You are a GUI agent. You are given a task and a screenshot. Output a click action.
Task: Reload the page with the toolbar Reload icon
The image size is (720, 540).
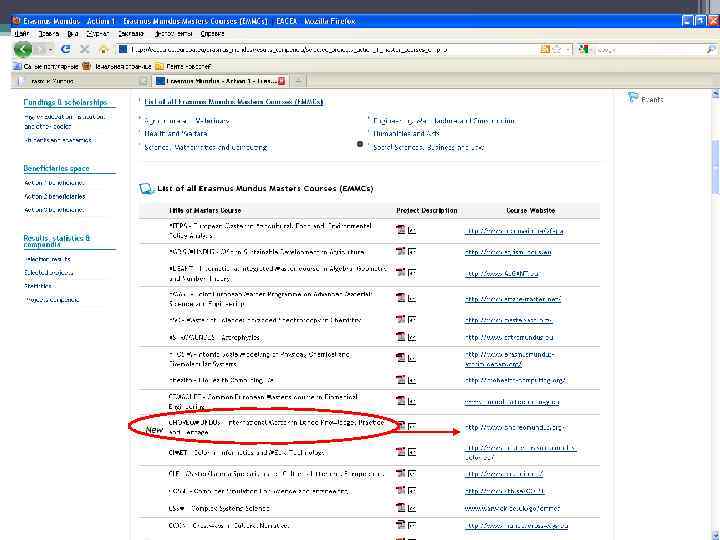(x=66, y=49)
